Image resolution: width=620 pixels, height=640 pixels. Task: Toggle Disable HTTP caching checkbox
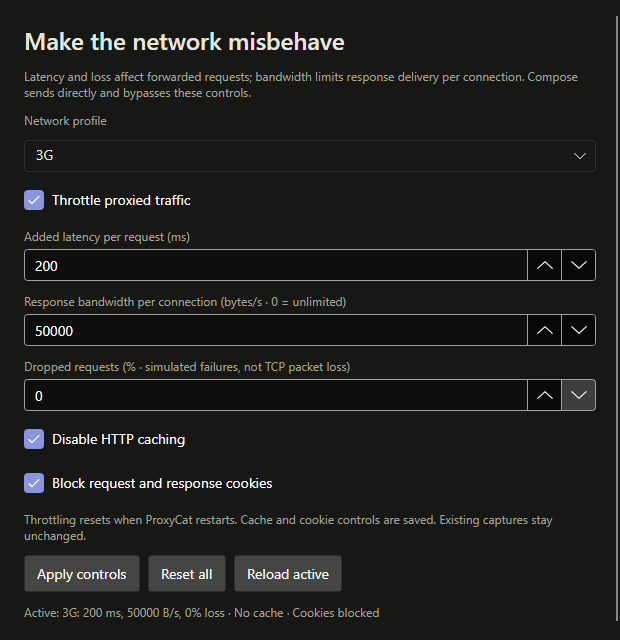(x=34, y=439)
